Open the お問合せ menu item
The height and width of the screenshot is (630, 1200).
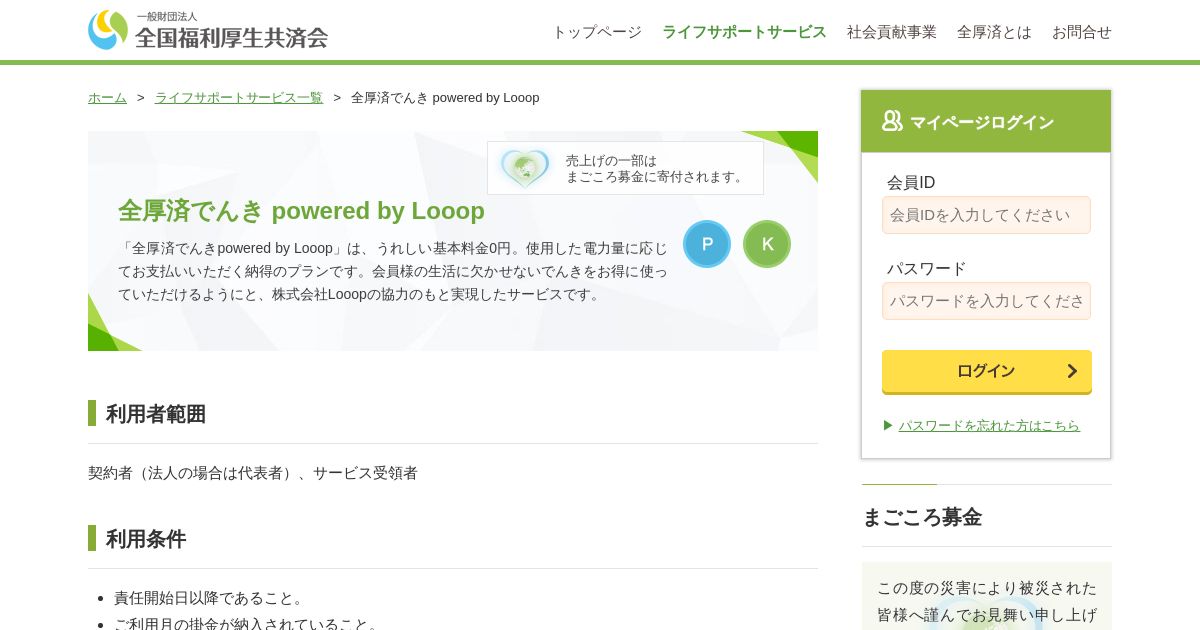(1082, 32)
